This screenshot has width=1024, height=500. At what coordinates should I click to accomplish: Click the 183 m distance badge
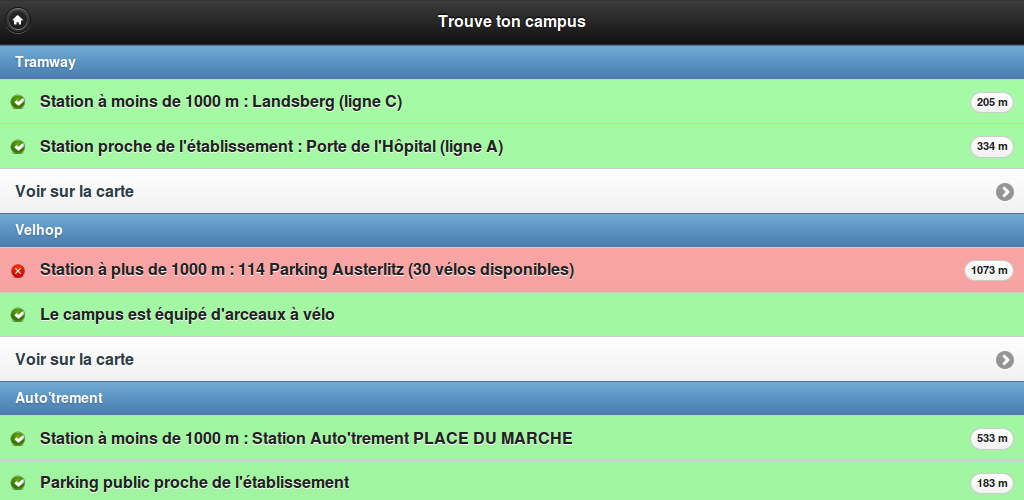click(991, 483)
